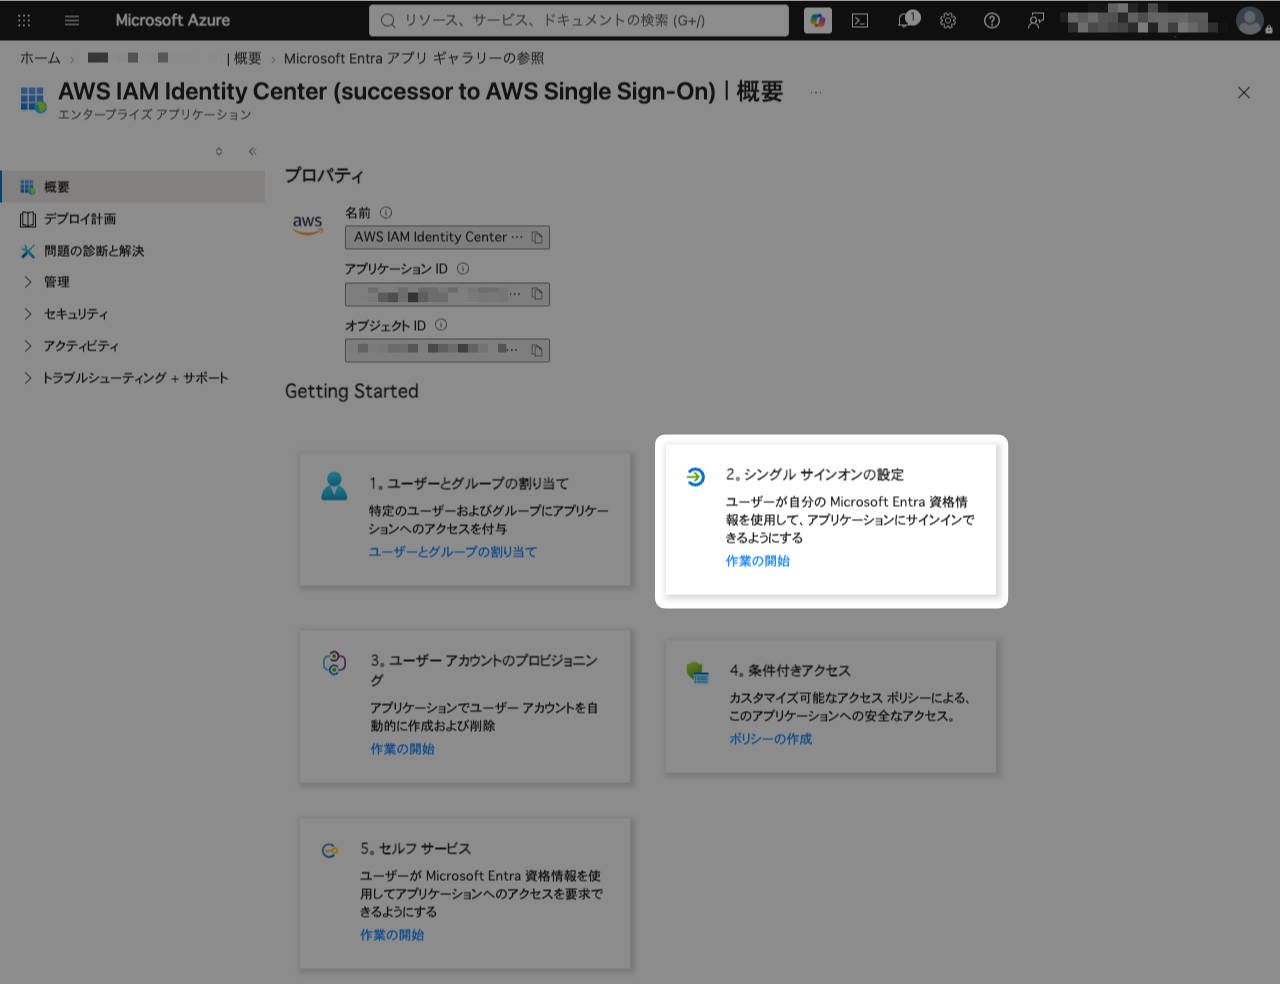The height and width of the screenshot is (984, 1280).
Task: Click the 問題の診断と解決 wrench icon
Action: pos(28,251)
